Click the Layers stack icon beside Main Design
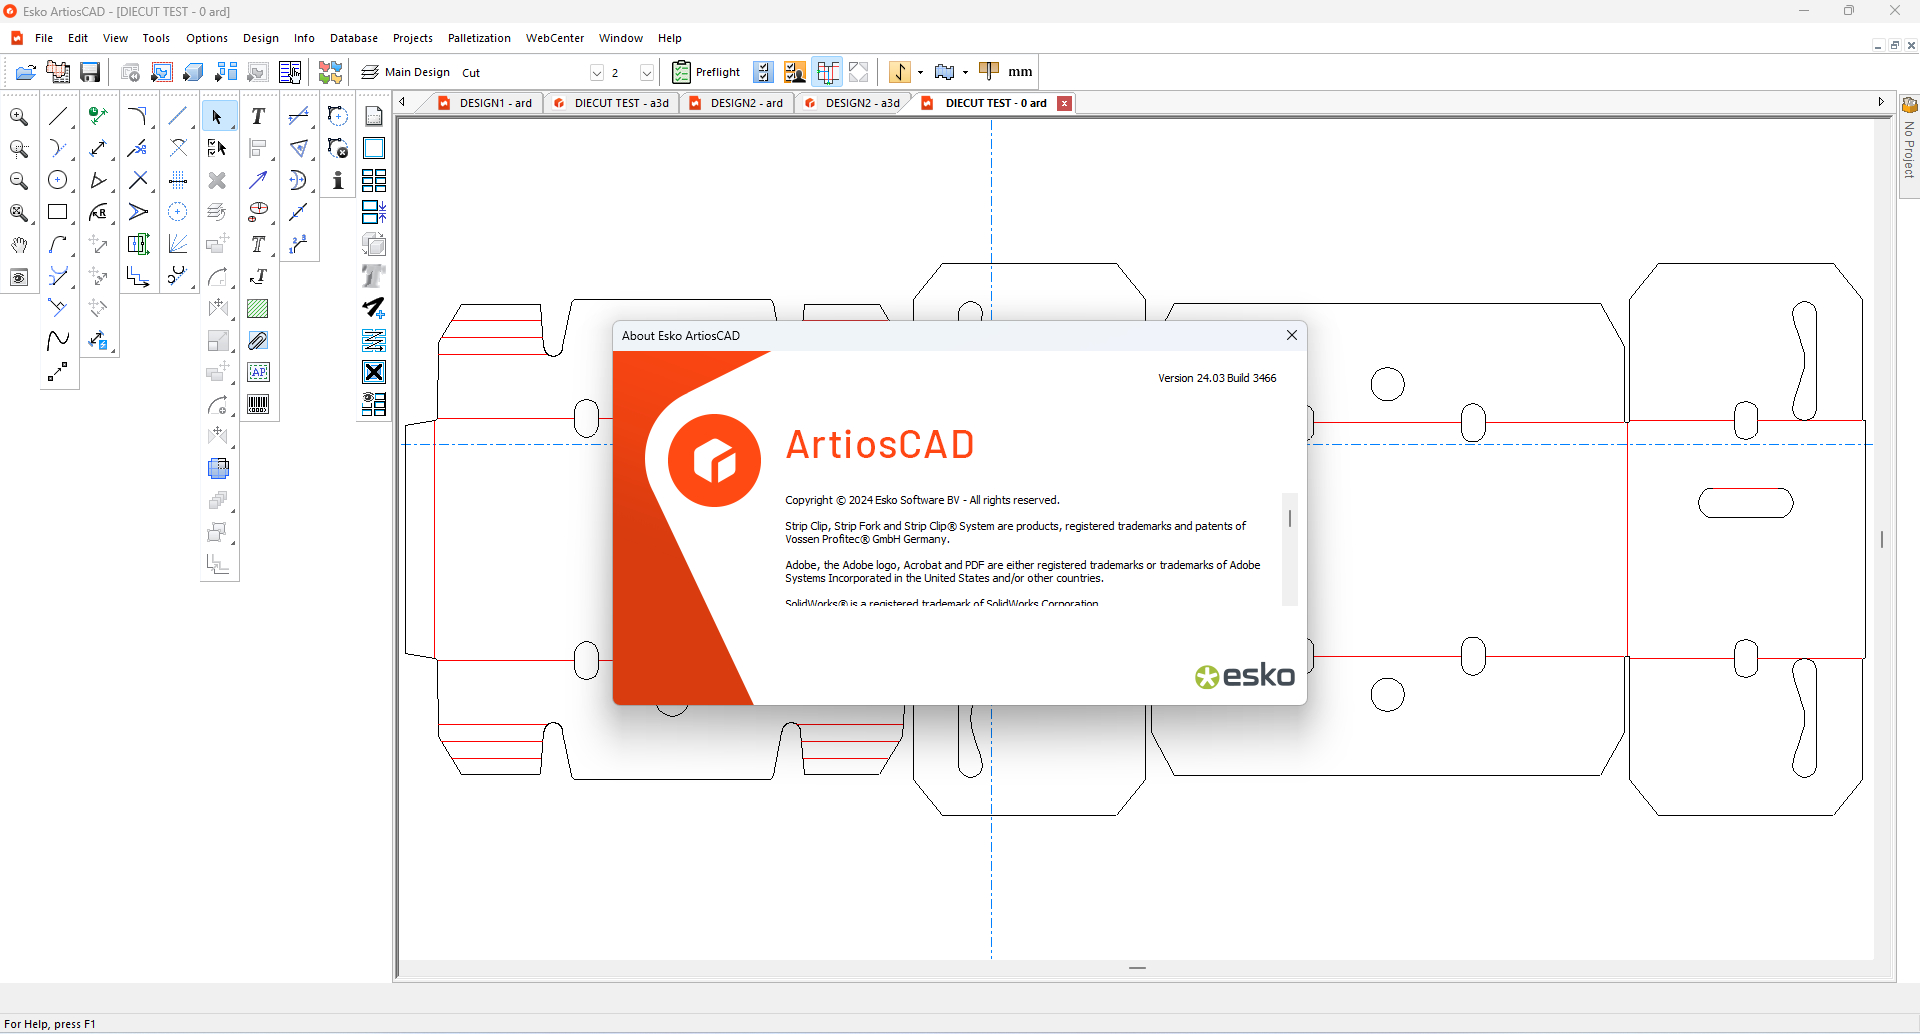Image resolution: width=1920 pixels, height=1034 pixels. coord(370,72)
